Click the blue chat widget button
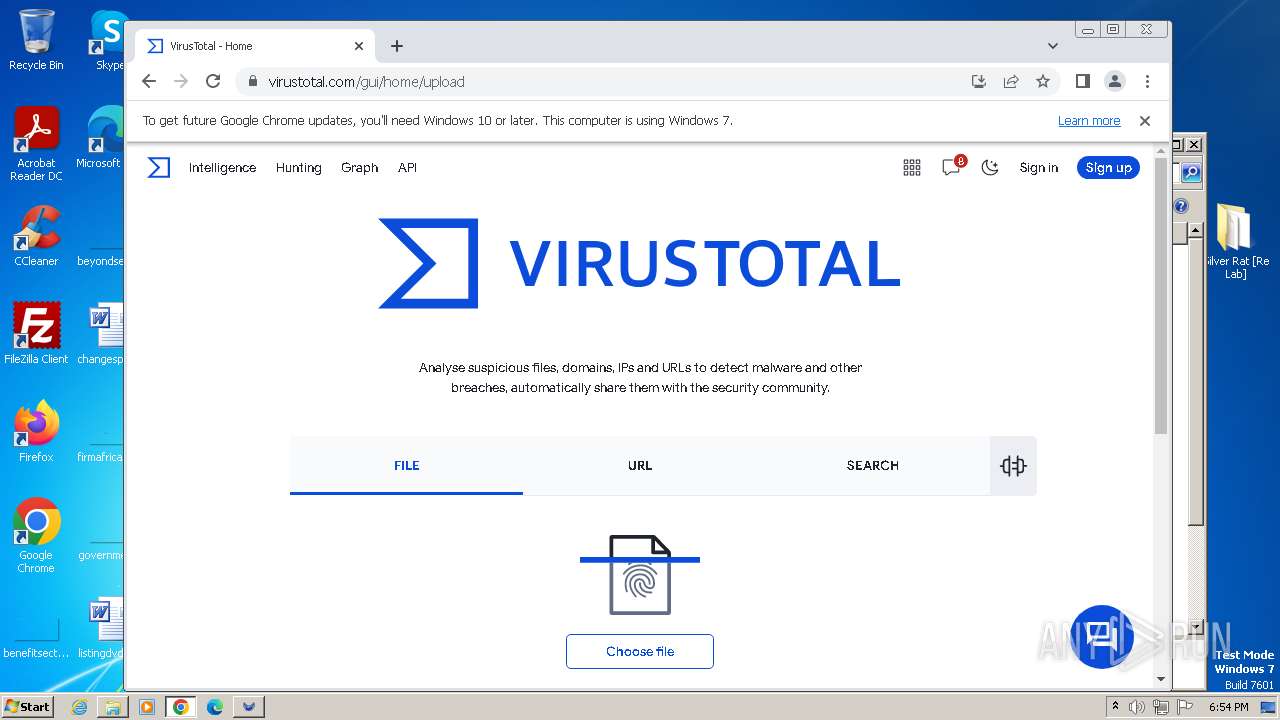This screenshot has width=1280, height=720. 1101,636
